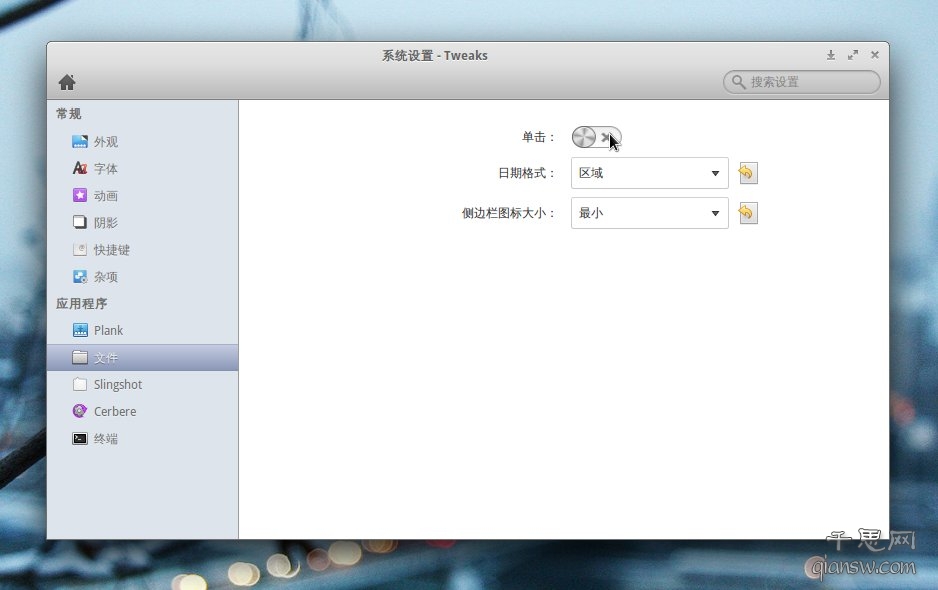Select Slingshot in the sidebar list
The height and width of the screenshot is (590, 938).
[142, 384]
